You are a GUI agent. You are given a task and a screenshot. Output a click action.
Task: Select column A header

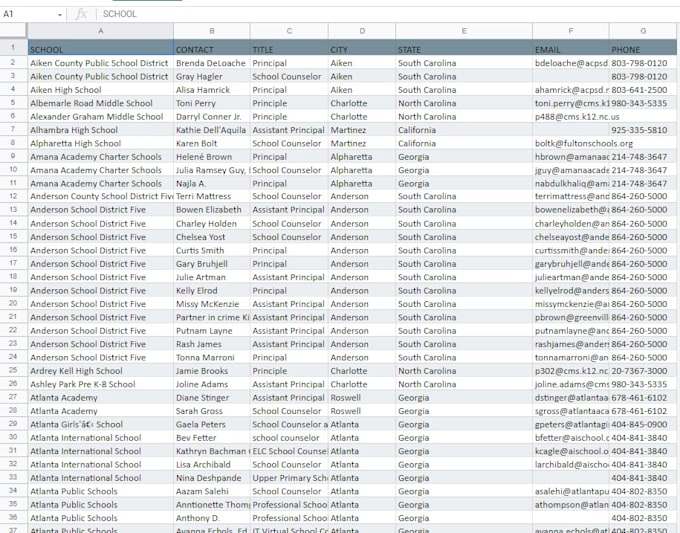101,31
